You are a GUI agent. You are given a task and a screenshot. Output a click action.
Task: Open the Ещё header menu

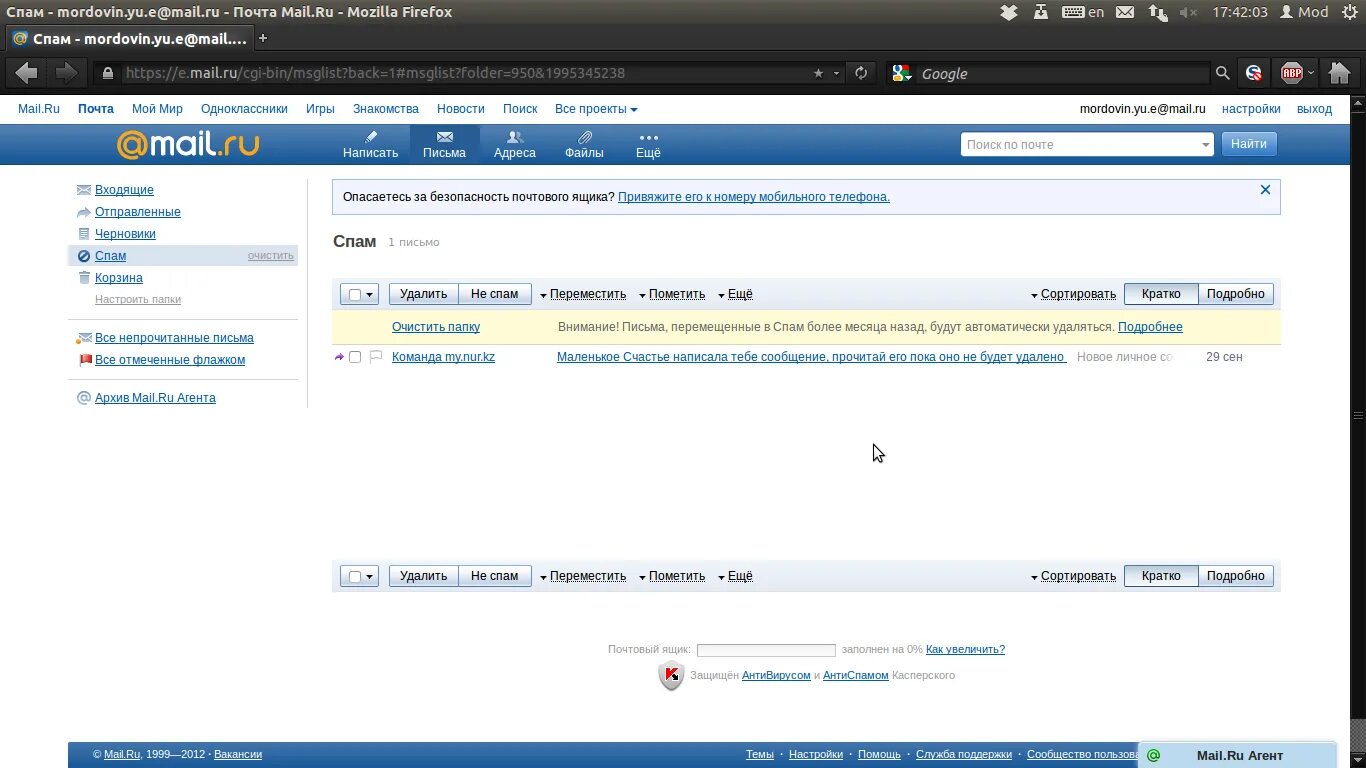point(648,145)
